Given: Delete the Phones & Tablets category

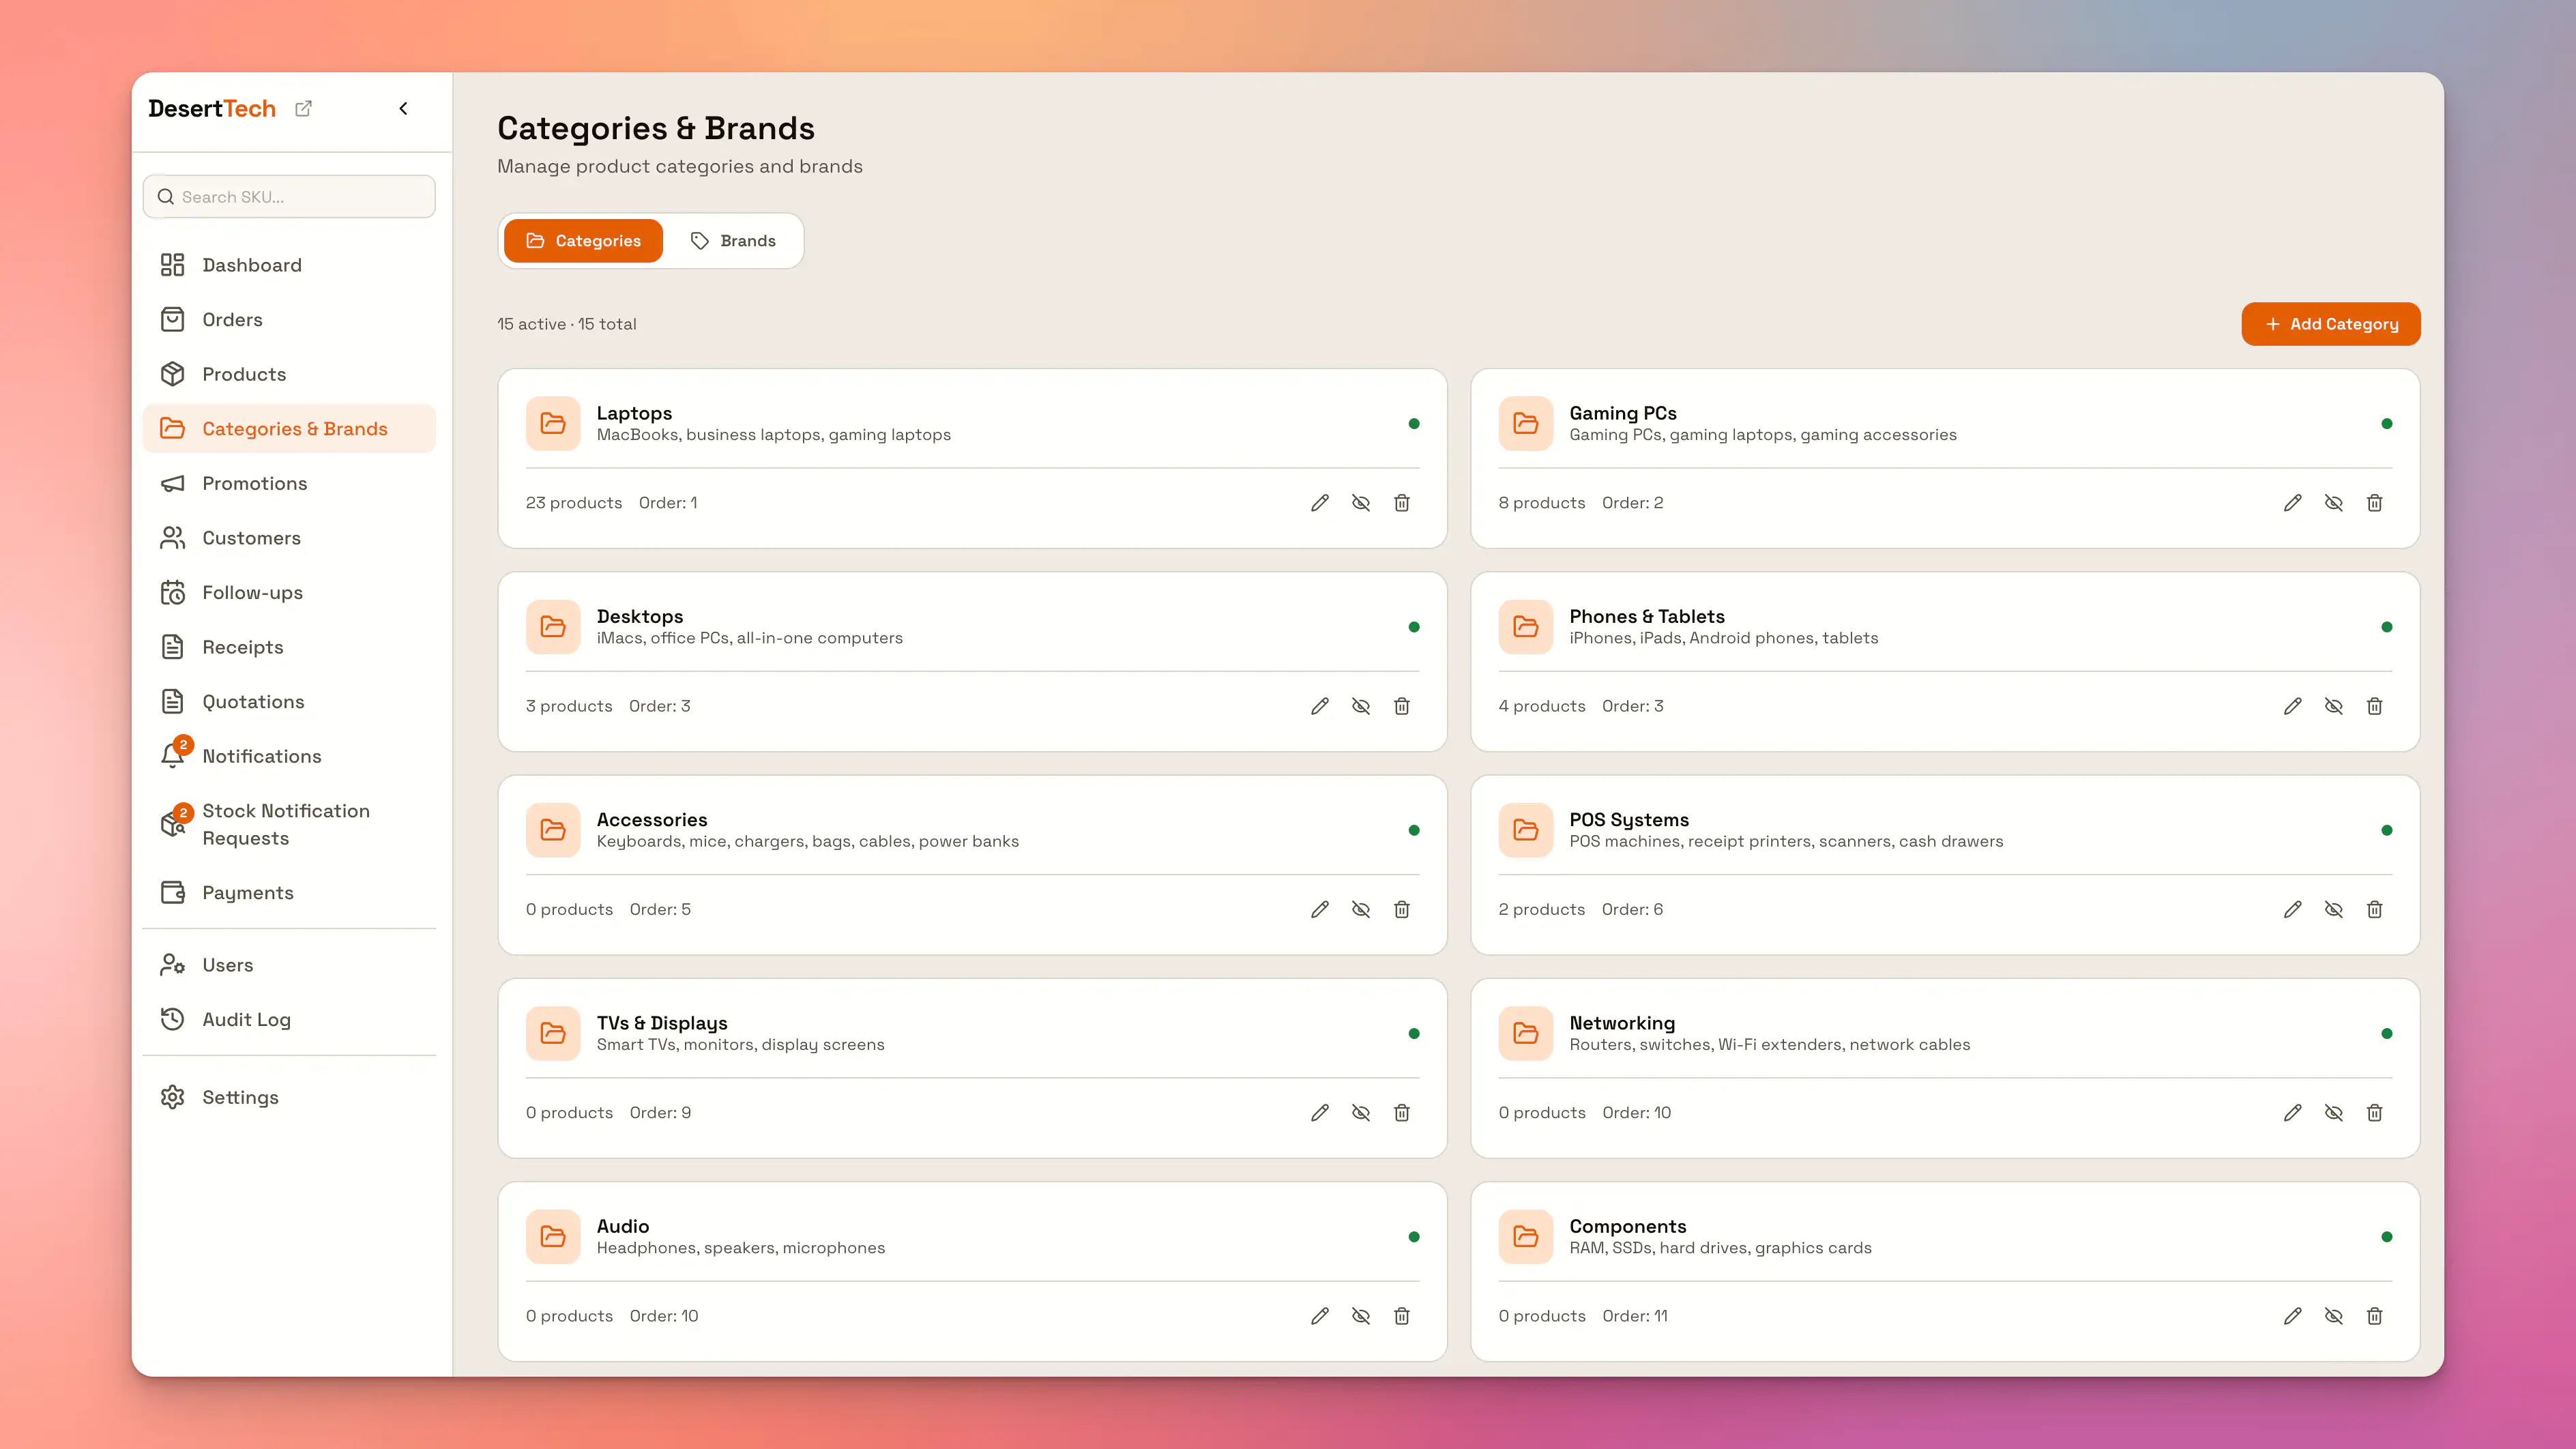Looking at the screenshot, I should (2375, 706).
